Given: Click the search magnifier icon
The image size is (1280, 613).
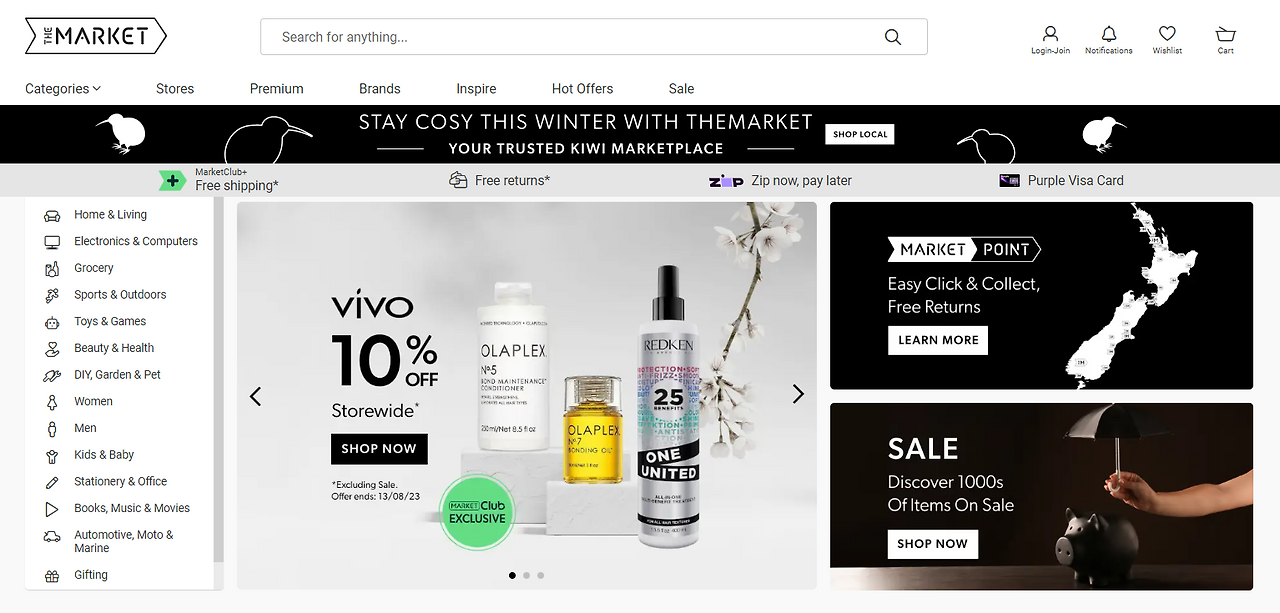Looking at the screenshot, I should click(x=893, y=37).
